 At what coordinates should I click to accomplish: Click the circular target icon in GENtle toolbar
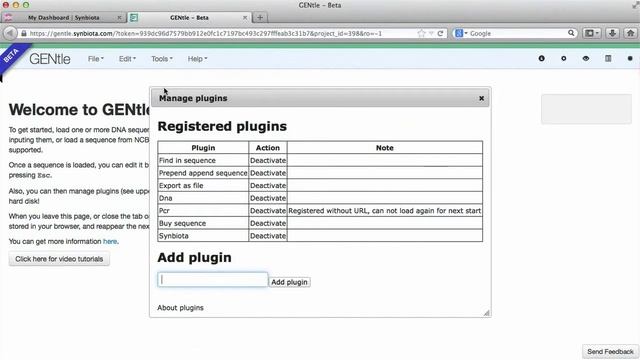pyautogui.click(x=564, y=59)
